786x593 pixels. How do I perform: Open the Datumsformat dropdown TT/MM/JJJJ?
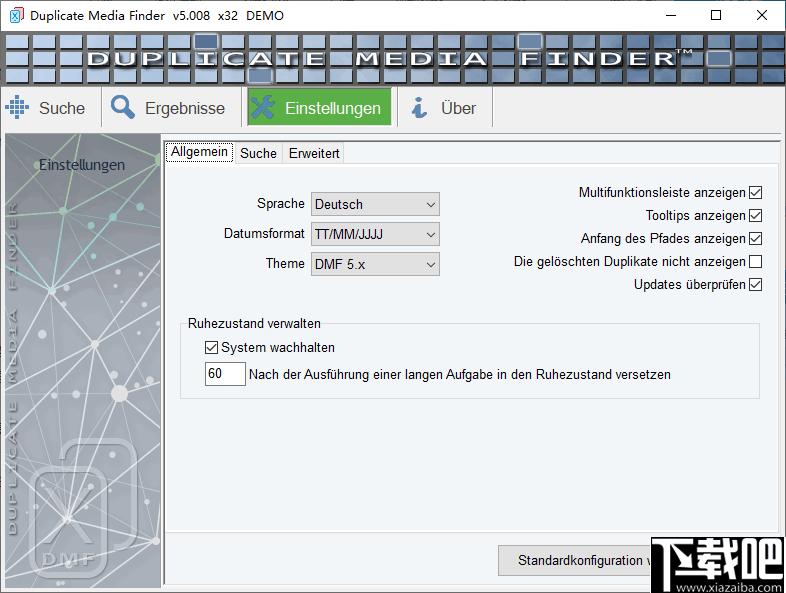(375, 234)
